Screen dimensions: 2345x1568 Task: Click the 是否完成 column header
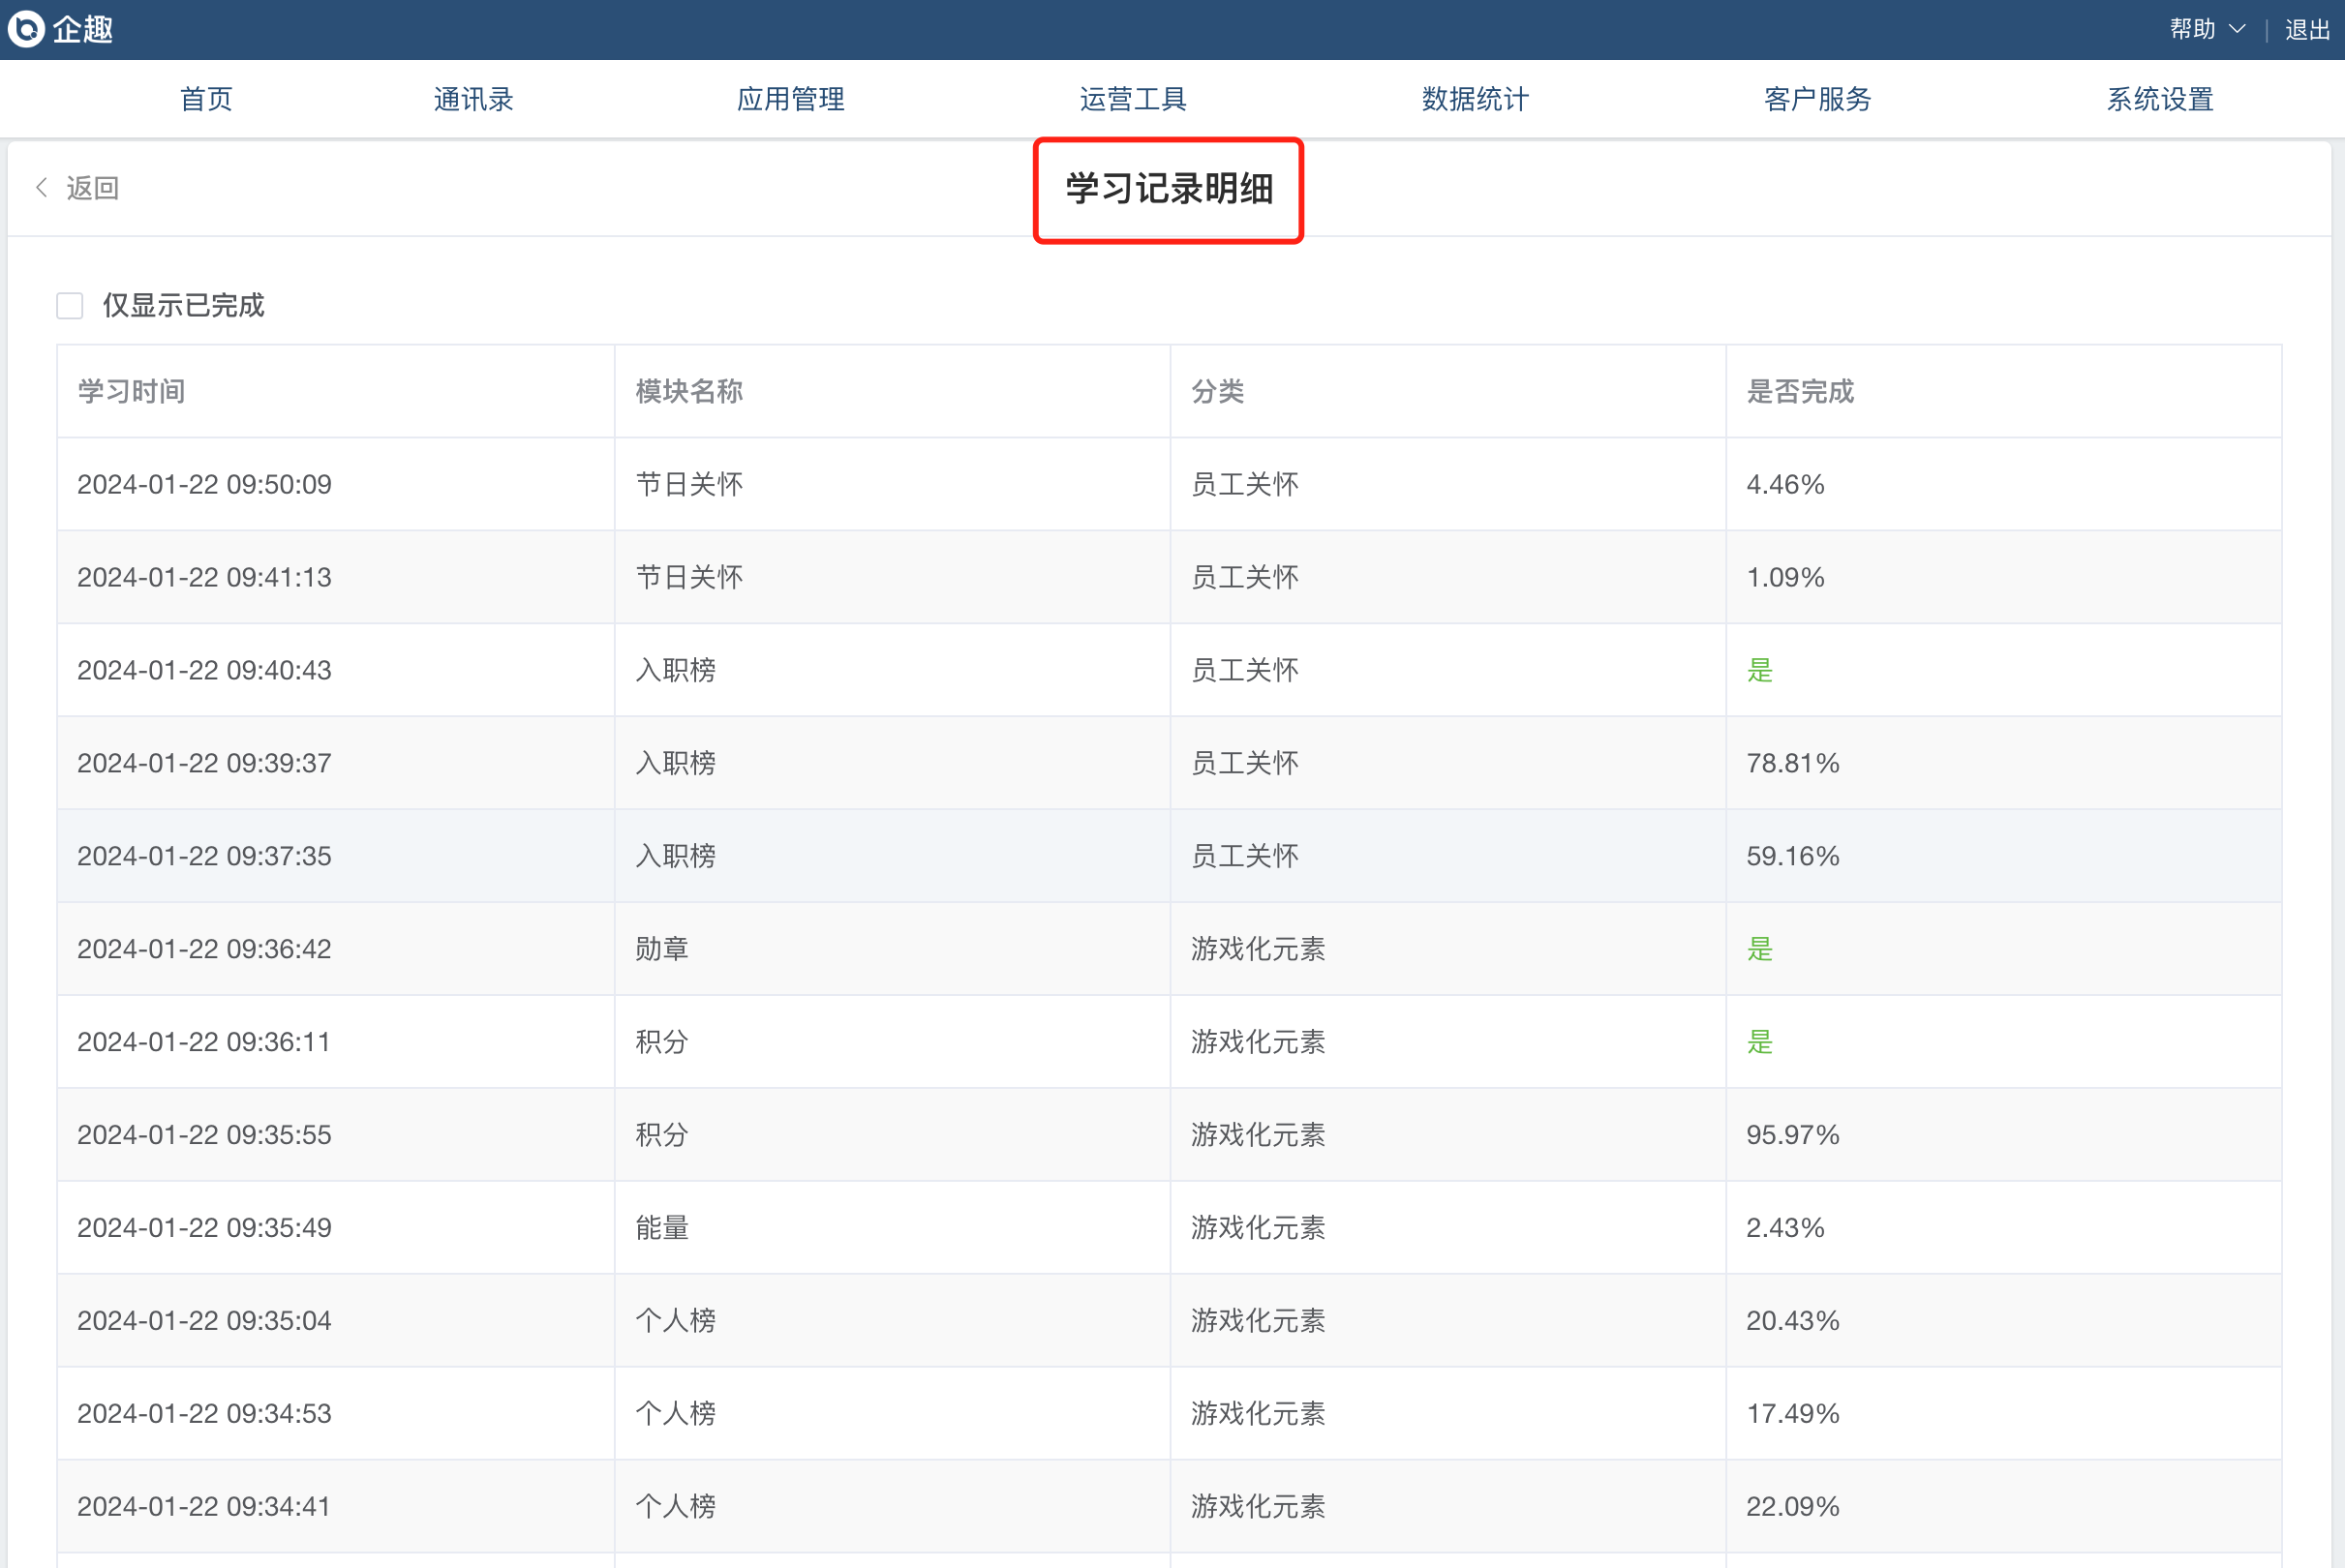tap(1799, 391)
